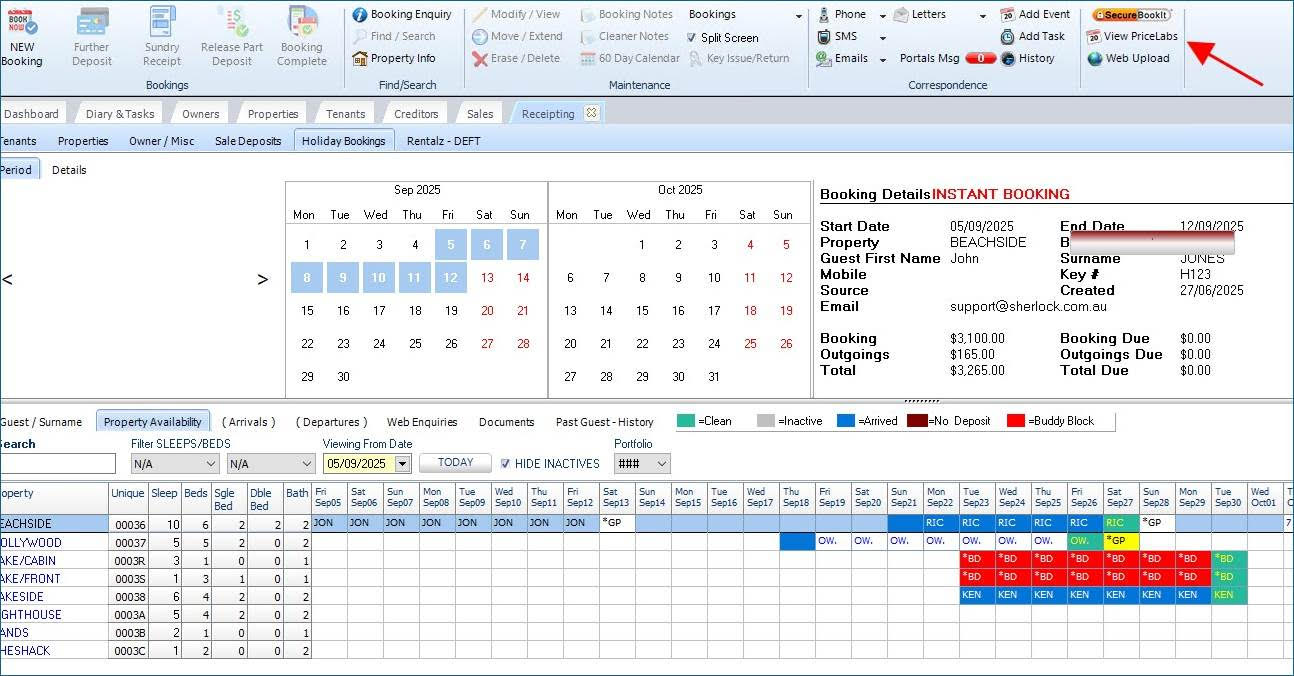1294x676 pixels.
Task: Click the green Clean legend swatch
Action: (686, 421)
